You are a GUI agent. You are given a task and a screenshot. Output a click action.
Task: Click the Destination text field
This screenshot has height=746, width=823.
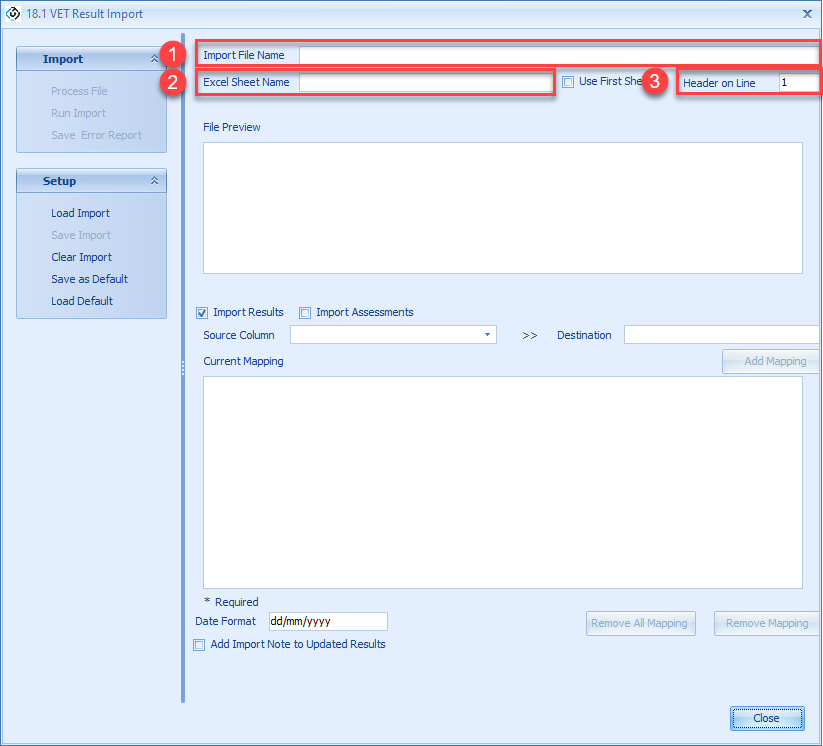(720, 335)
